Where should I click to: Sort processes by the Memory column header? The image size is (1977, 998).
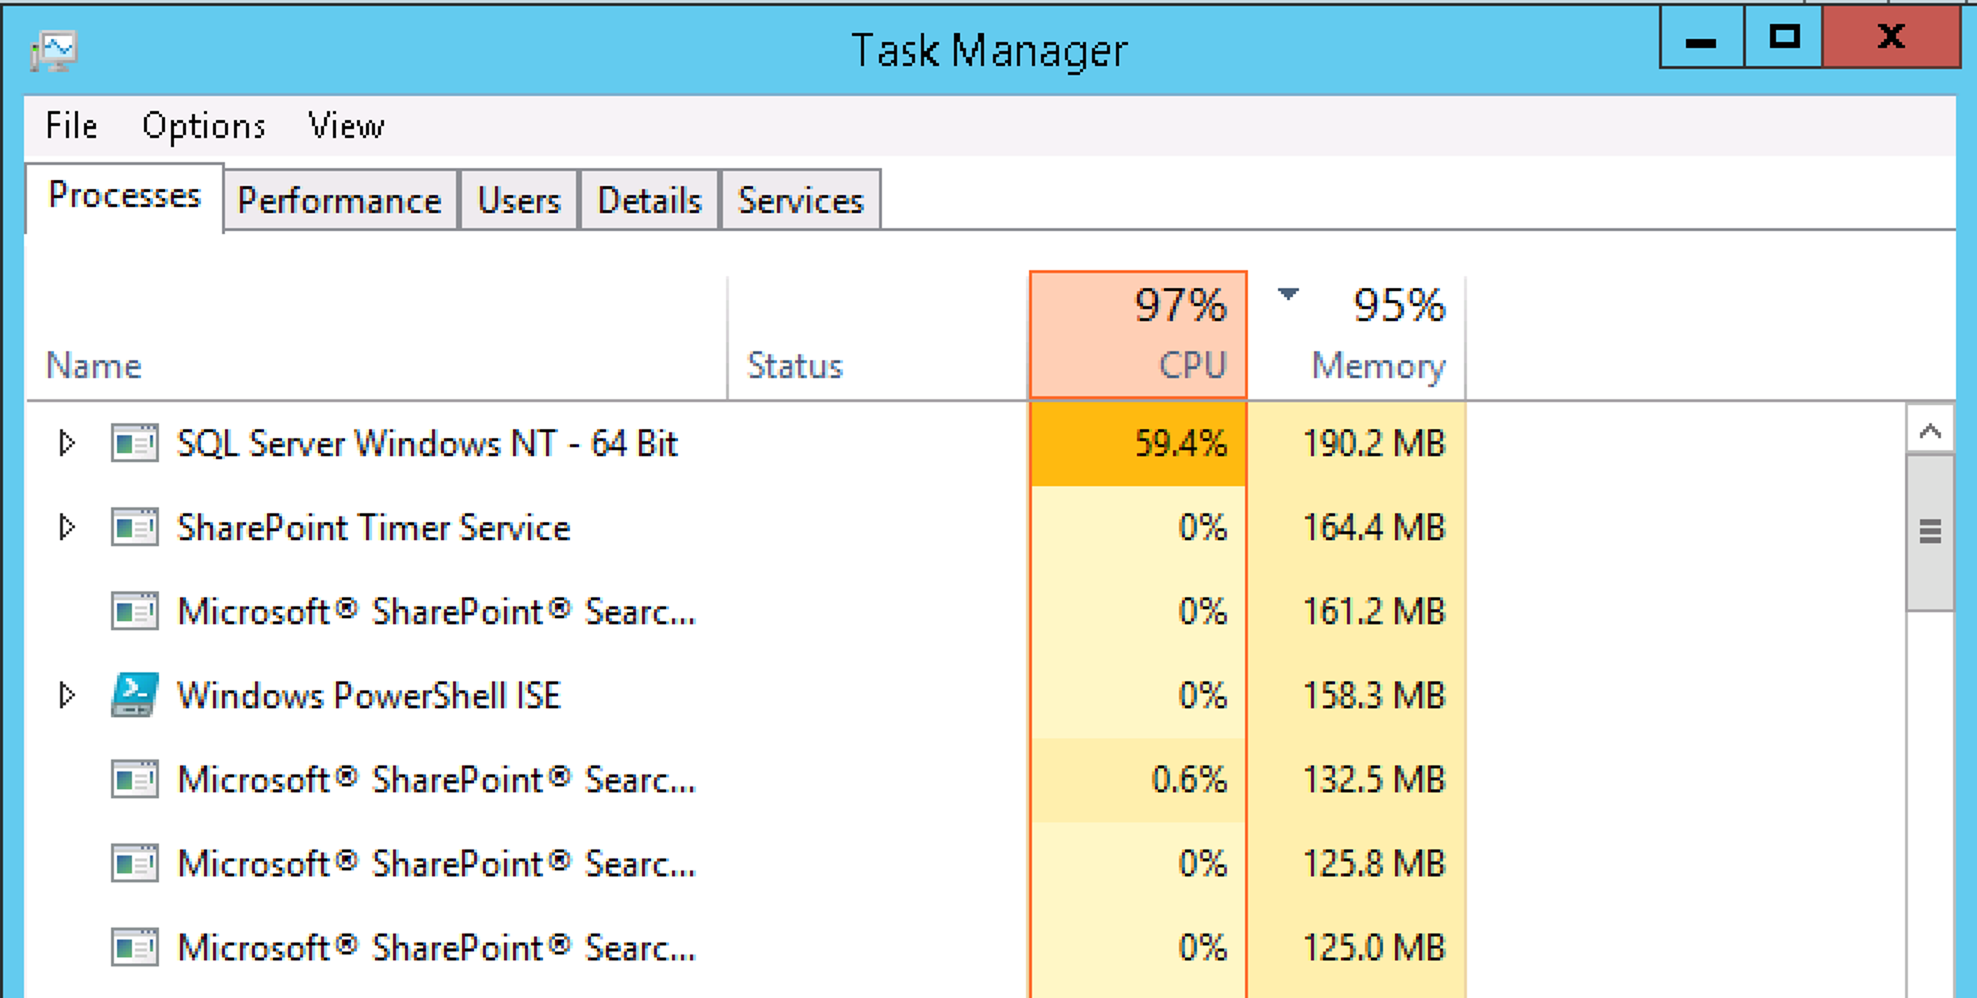pyautogui.click(x=1358, y=335)
